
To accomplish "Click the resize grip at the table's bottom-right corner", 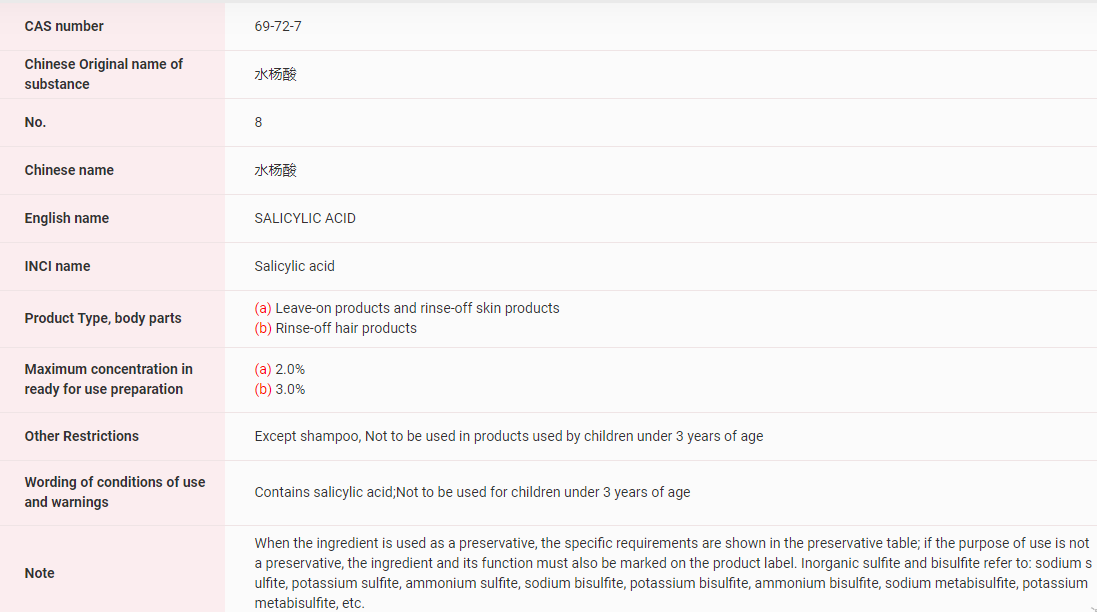I will 1091,606.
